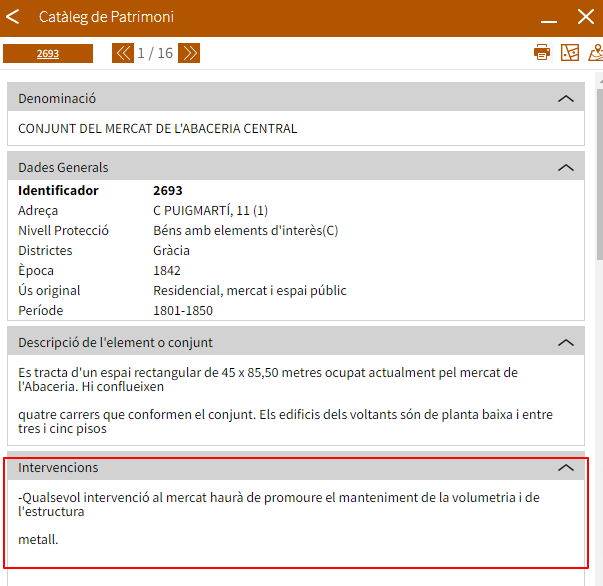Image resolution: width=603 pixels, height=586 pixels.
Task: Open the 2693 record link
Action: tap(48, 53)
